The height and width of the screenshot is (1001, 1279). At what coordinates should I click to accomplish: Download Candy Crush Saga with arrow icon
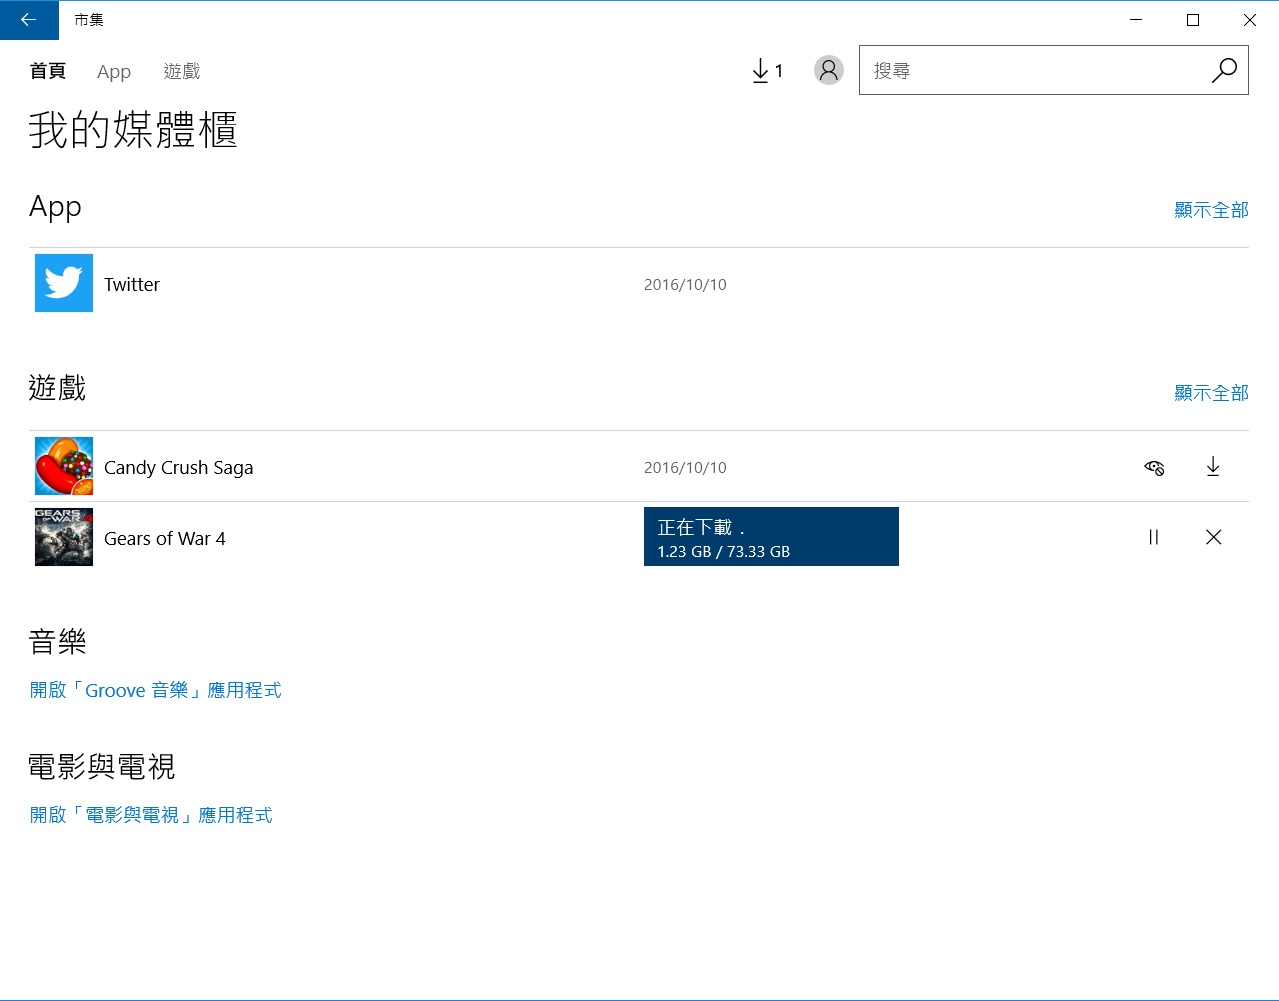point(1212,467)
